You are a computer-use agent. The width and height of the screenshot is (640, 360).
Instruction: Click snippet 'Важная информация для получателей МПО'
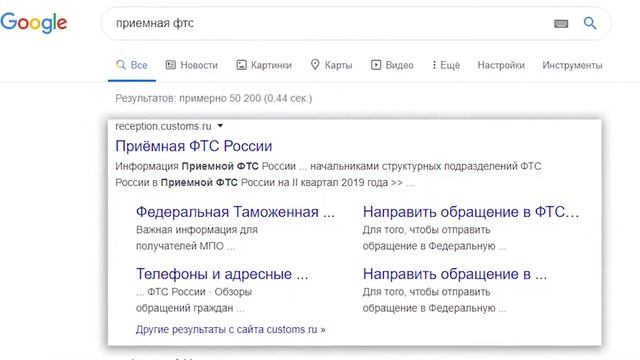click(197, 238)
